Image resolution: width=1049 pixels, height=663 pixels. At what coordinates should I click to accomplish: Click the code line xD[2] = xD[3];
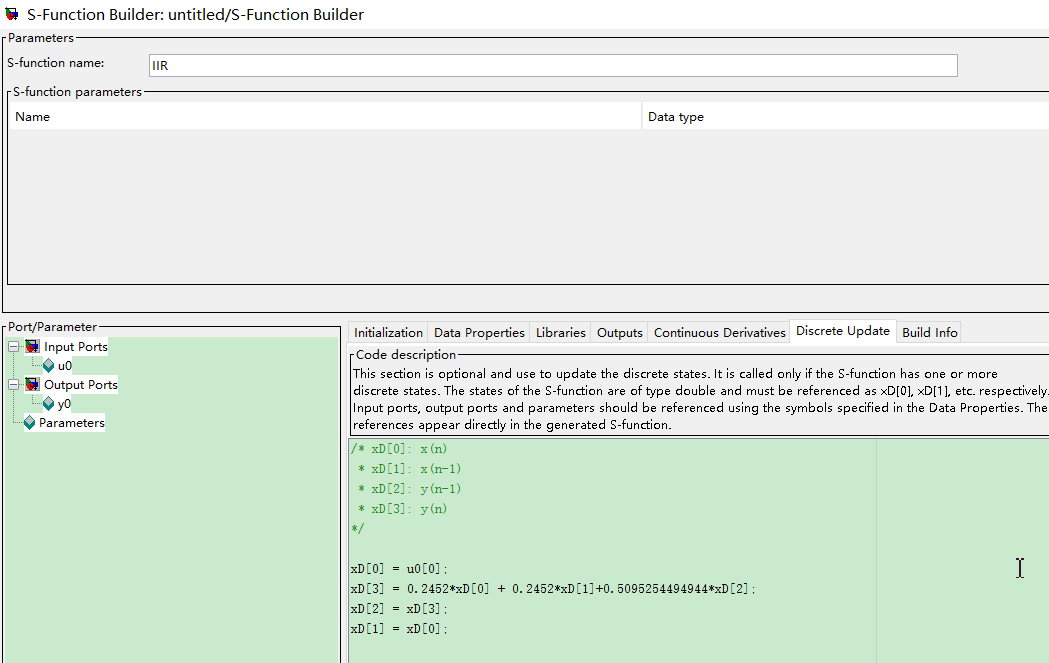click(399, 609)
